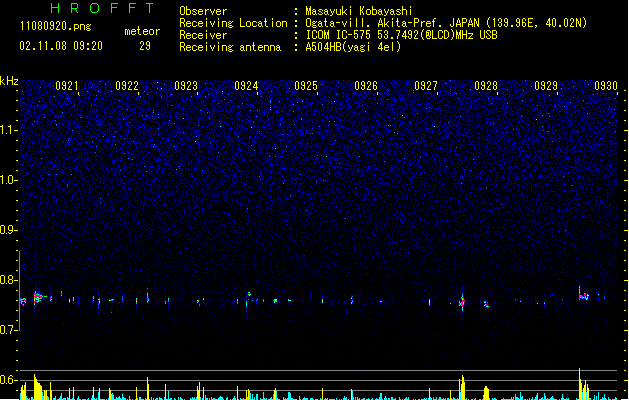Viewport: 629px width, 400px height.
Task: Click the bright meteor echo just before 0928
Action: (x=462, y=301)
